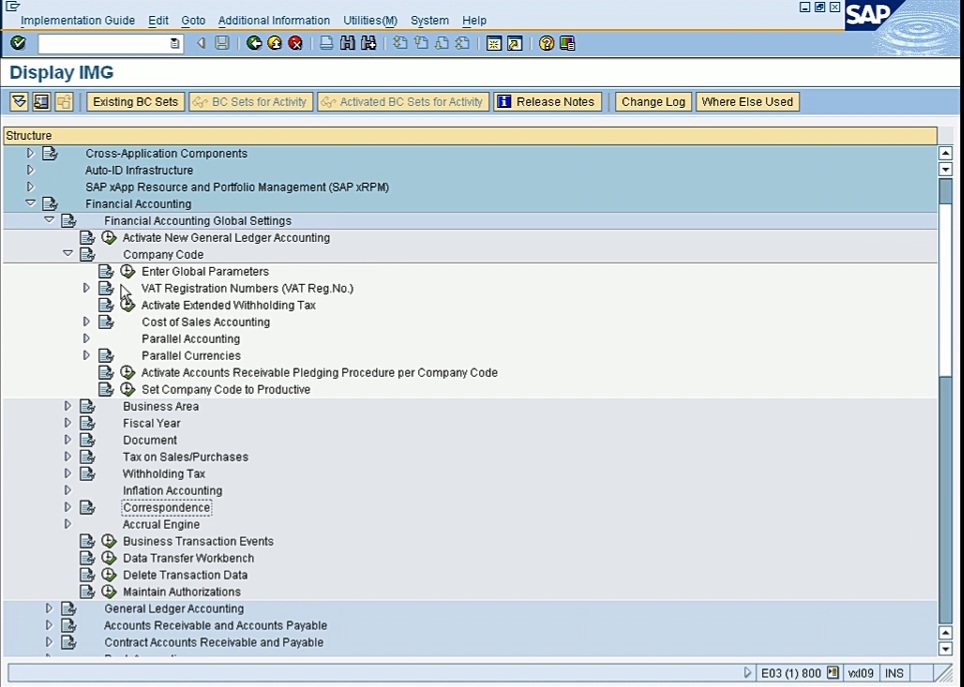Screen dimensions: 964x687
Task: Click the yellow Help question mark icon
Action: [x=546, y=43]
